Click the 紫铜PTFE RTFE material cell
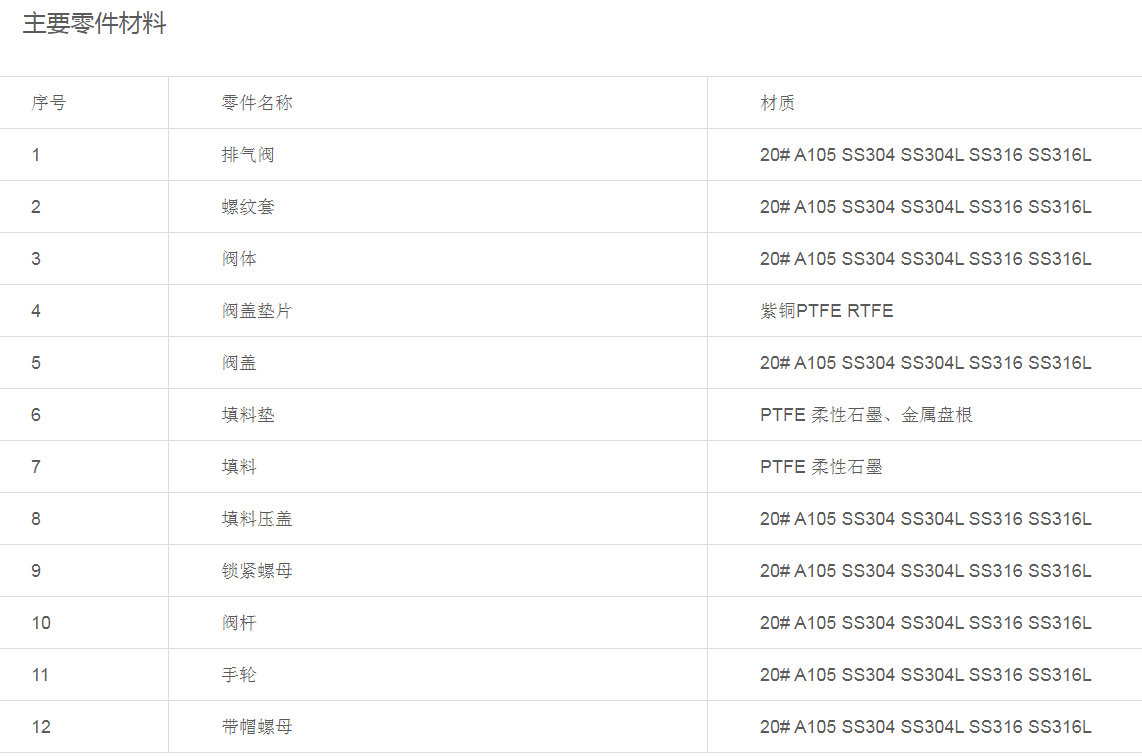The height and width of the screenshot is (756, 1142). tap(826, 311)
